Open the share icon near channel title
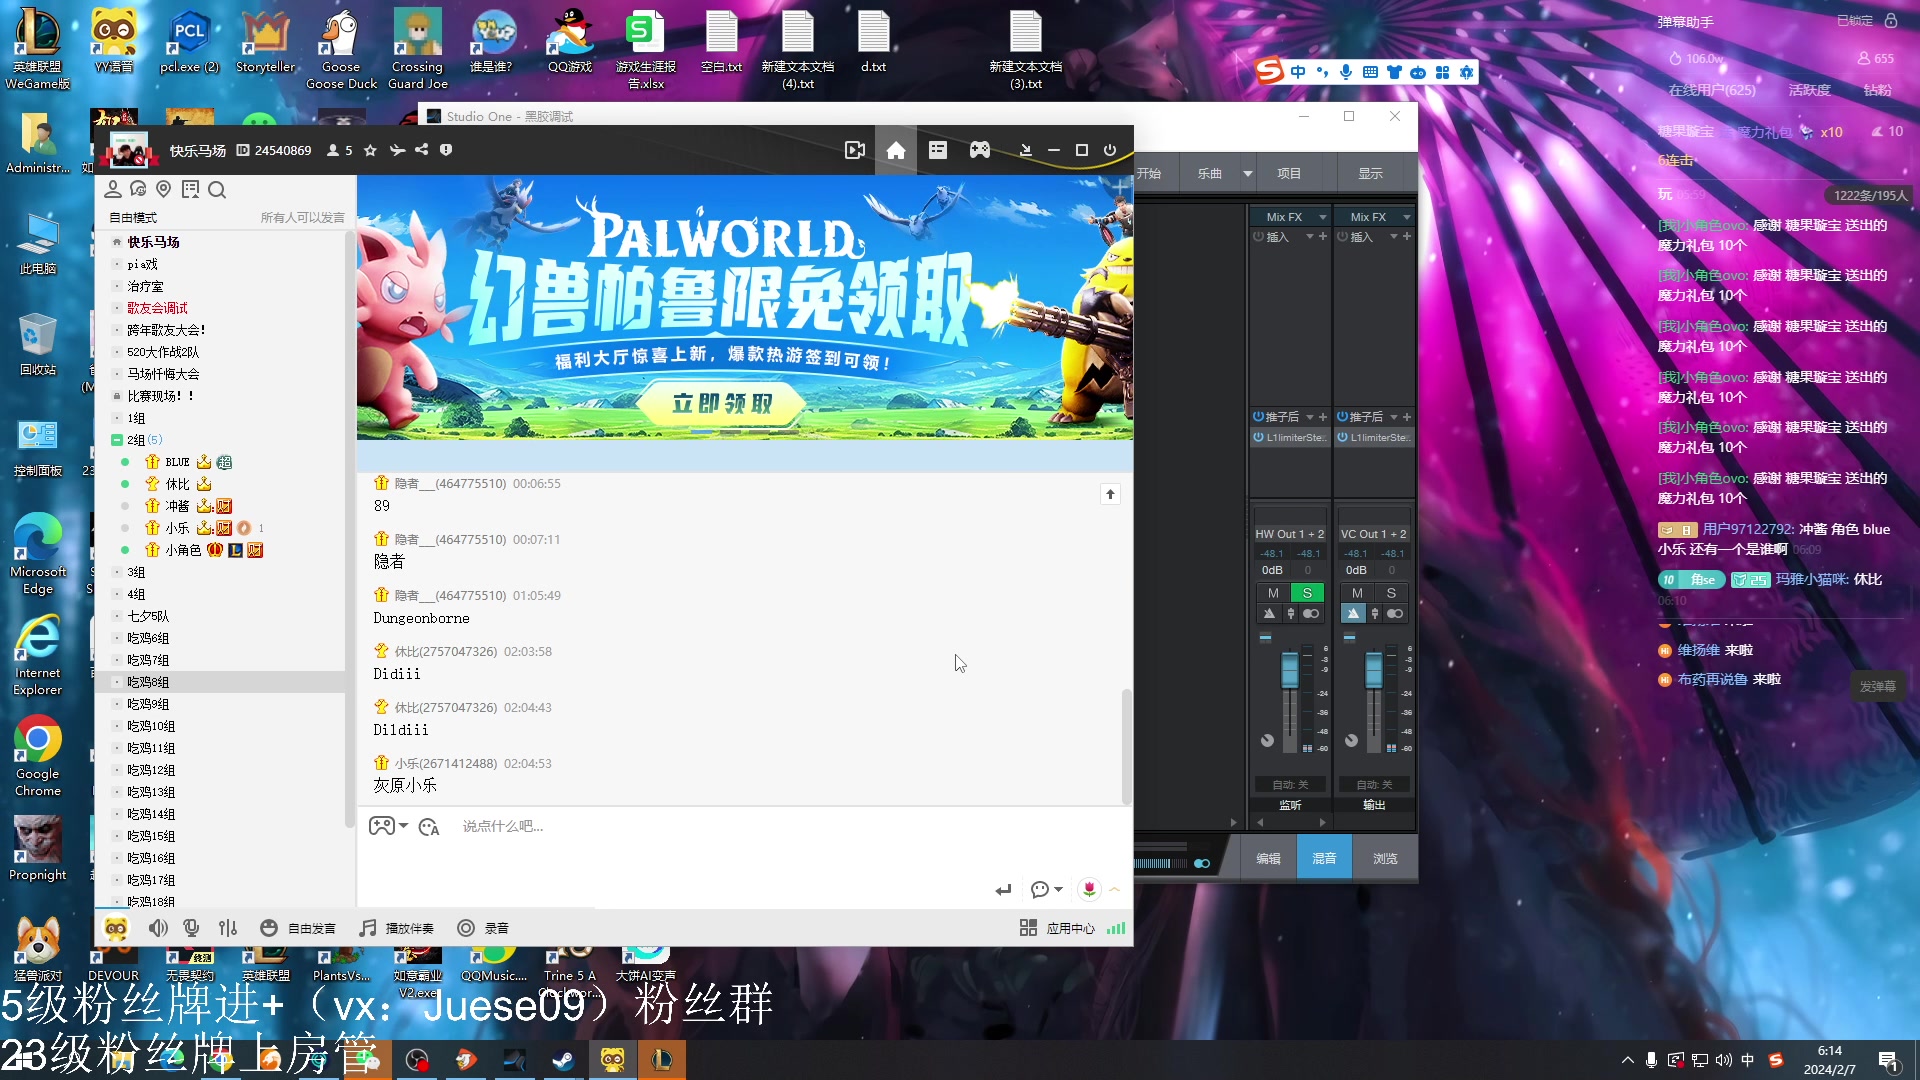The width and height of the screenshot is (1920, 1080). click(x=421, y=150)
